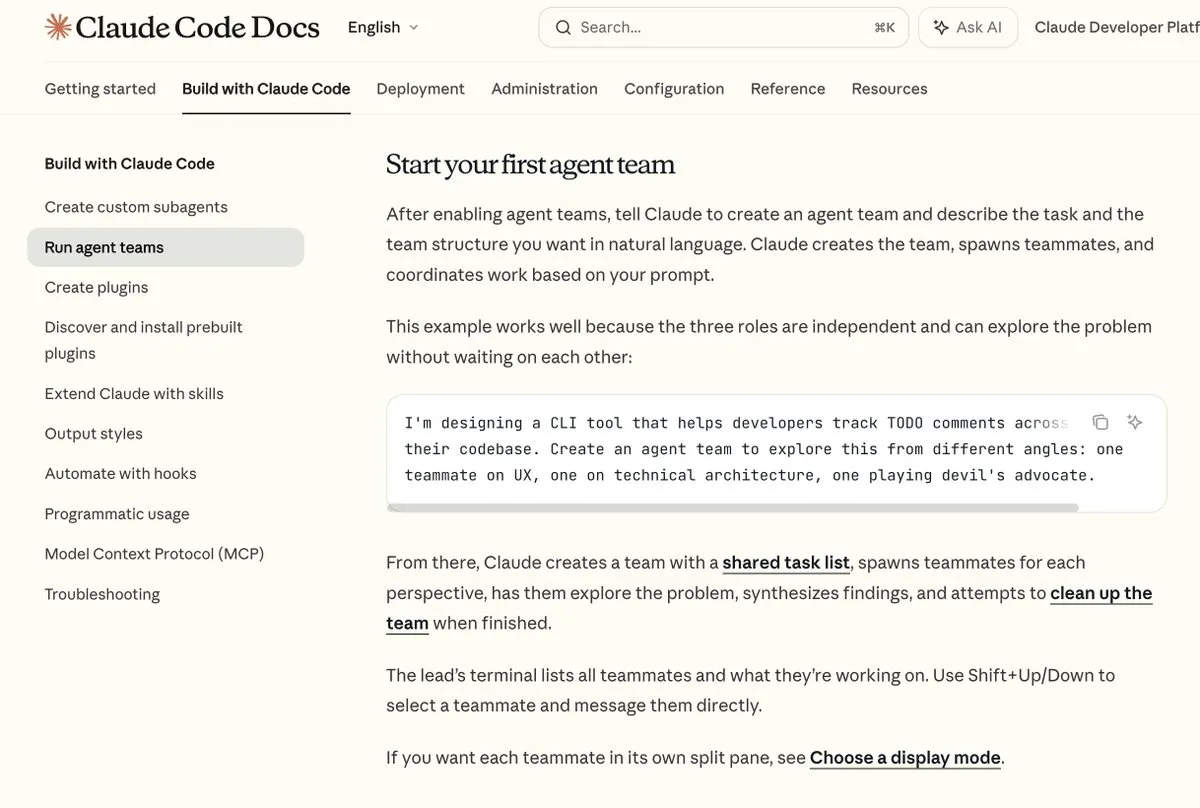Open Create plugins sidebar page
Viewport: 1200px width, 808px height.
click(96, 287)
